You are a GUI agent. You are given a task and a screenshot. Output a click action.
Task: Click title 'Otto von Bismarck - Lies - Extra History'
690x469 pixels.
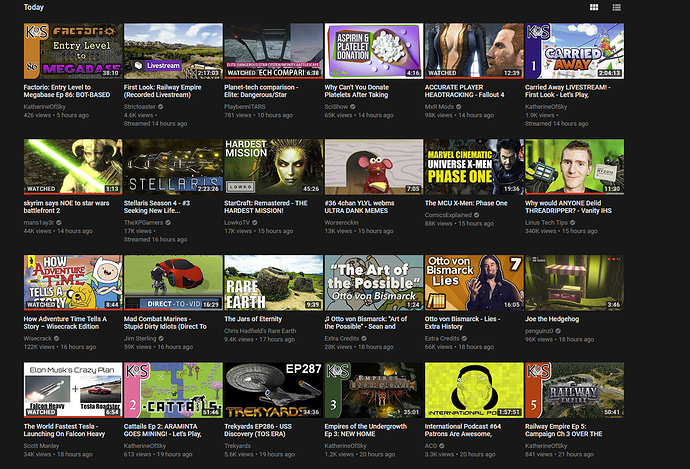pos(462,322)
